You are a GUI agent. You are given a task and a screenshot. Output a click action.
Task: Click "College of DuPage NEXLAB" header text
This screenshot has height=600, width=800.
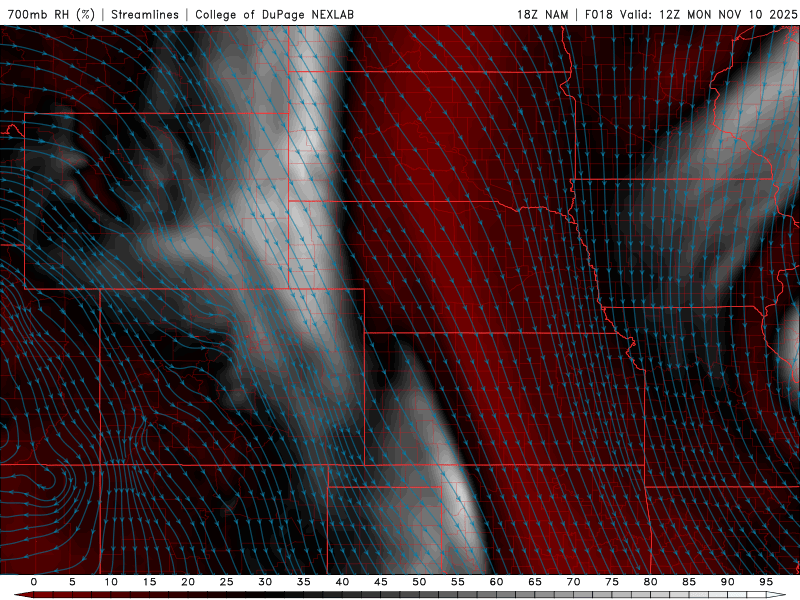pyautogui.click(x=274, y=14)
